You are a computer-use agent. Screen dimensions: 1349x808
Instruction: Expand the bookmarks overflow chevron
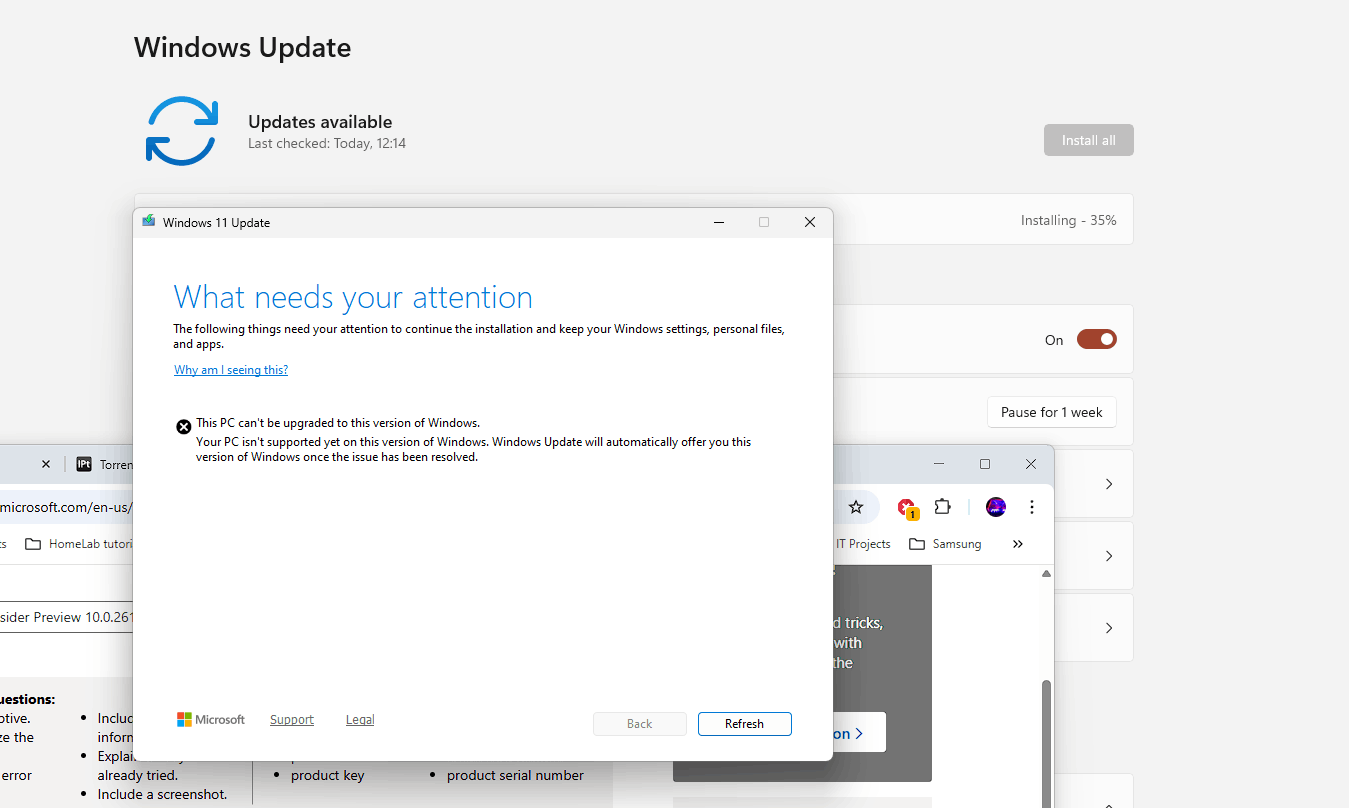click(1017, 543)
